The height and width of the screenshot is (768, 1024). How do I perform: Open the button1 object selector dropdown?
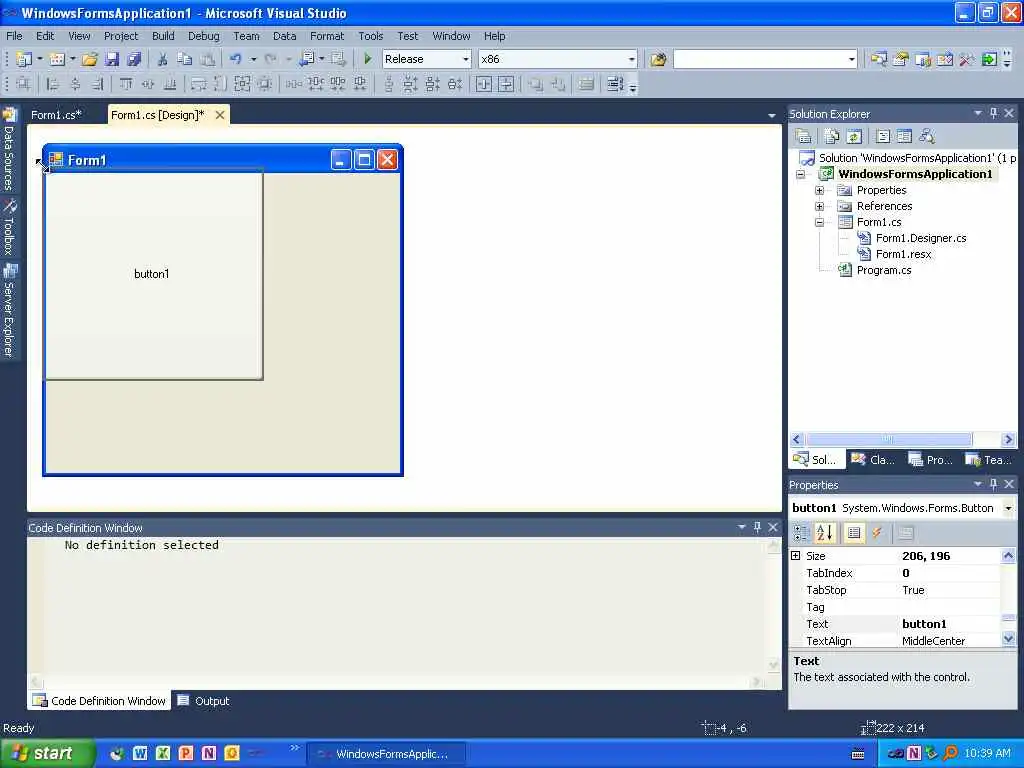tap(1008, 508)
